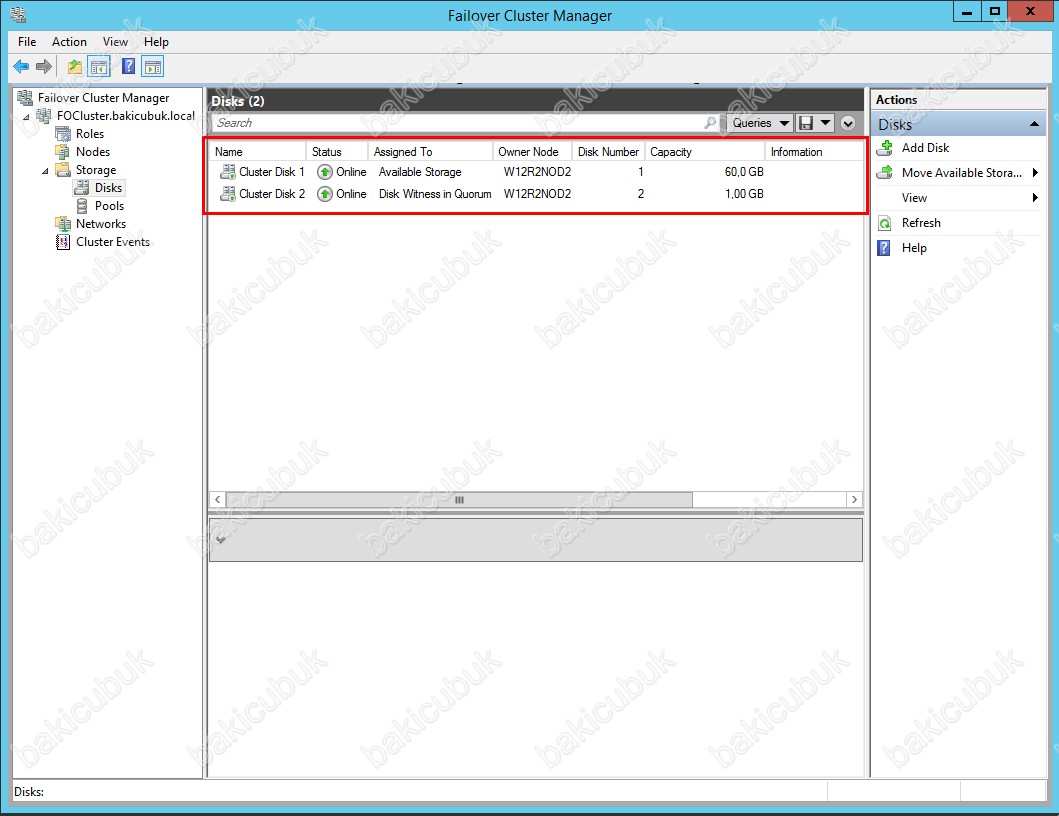
Task: Click the search magnifier icon
Action: [x=710, y=123]
